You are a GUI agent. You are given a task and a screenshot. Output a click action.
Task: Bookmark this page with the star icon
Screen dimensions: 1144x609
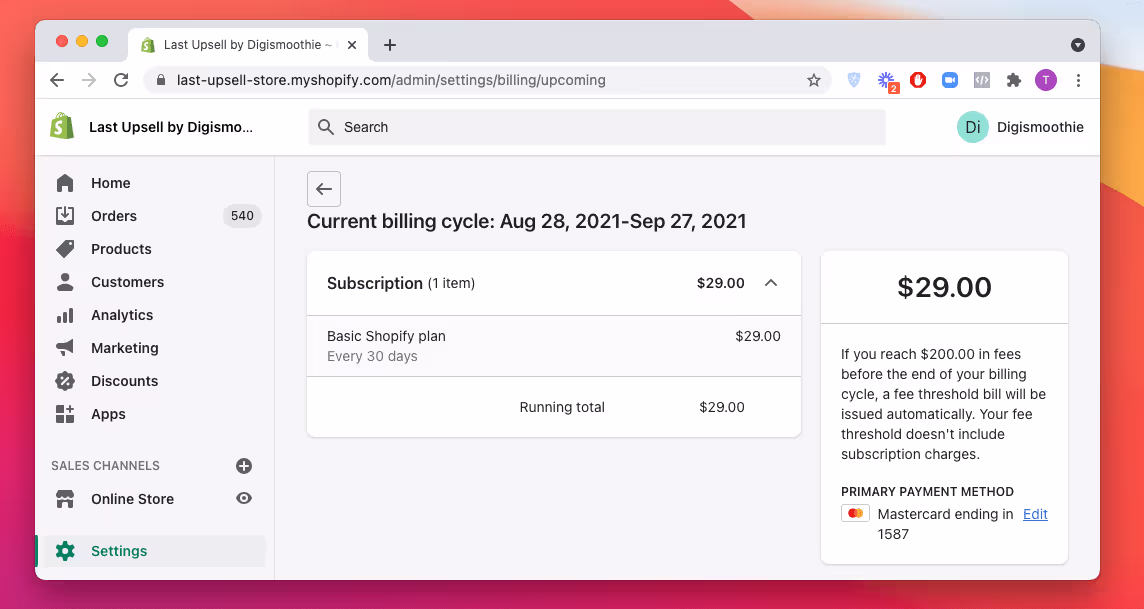click(x=813, y=80)
